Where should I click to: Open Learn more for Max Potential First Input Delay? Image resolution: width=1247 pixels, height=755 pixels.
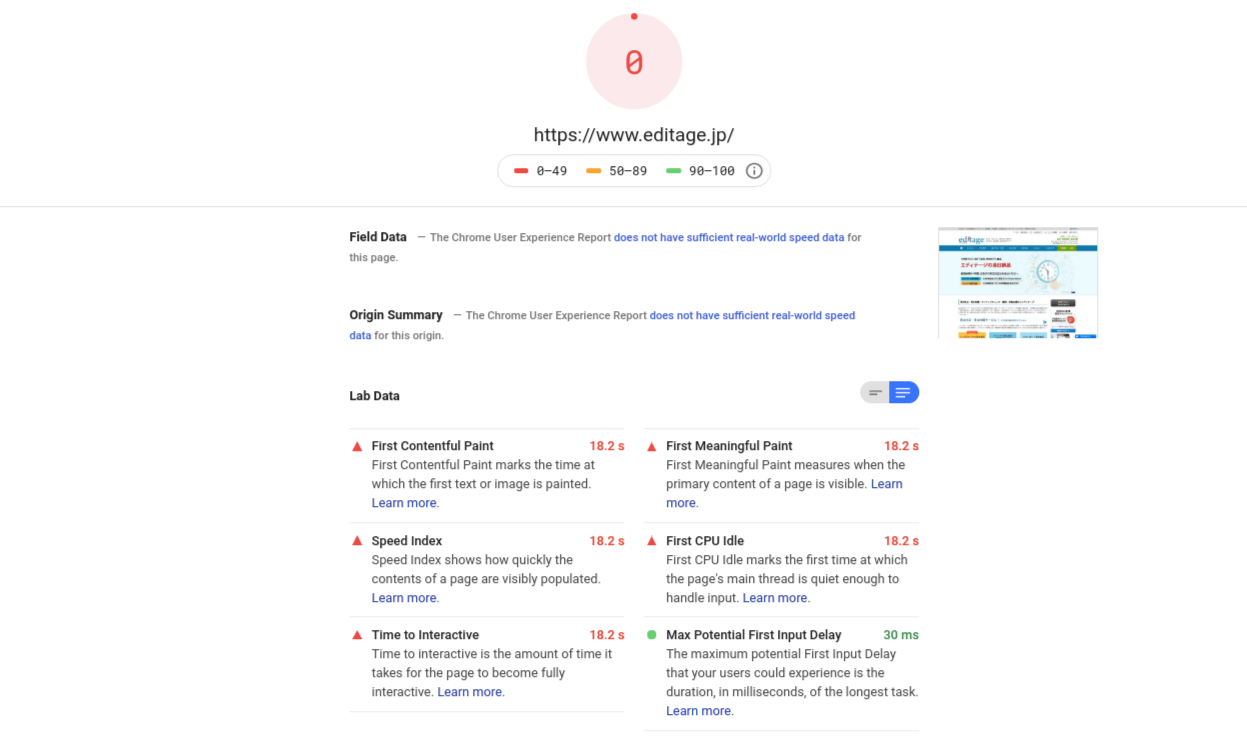697,710
